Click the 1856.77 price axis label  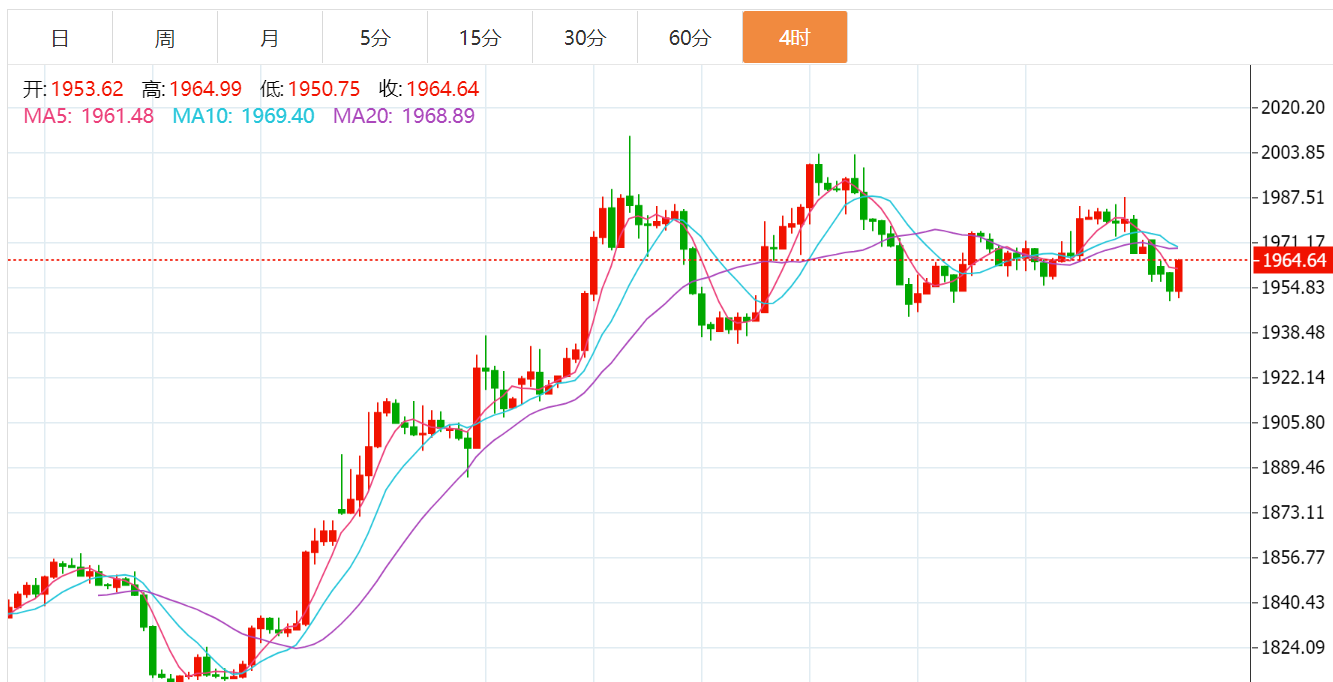pos(1295,557)
